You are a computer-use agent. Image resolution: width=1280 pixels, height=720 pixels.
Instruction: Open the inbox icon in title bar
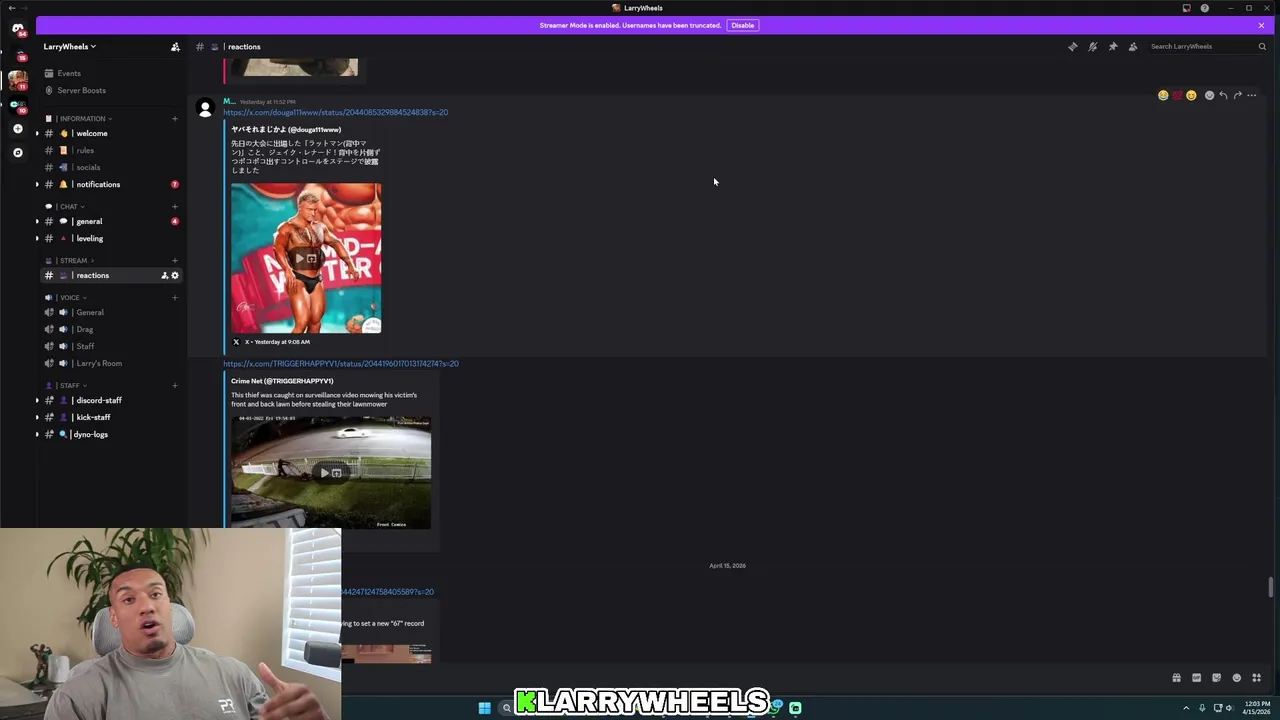[1186, 8]
